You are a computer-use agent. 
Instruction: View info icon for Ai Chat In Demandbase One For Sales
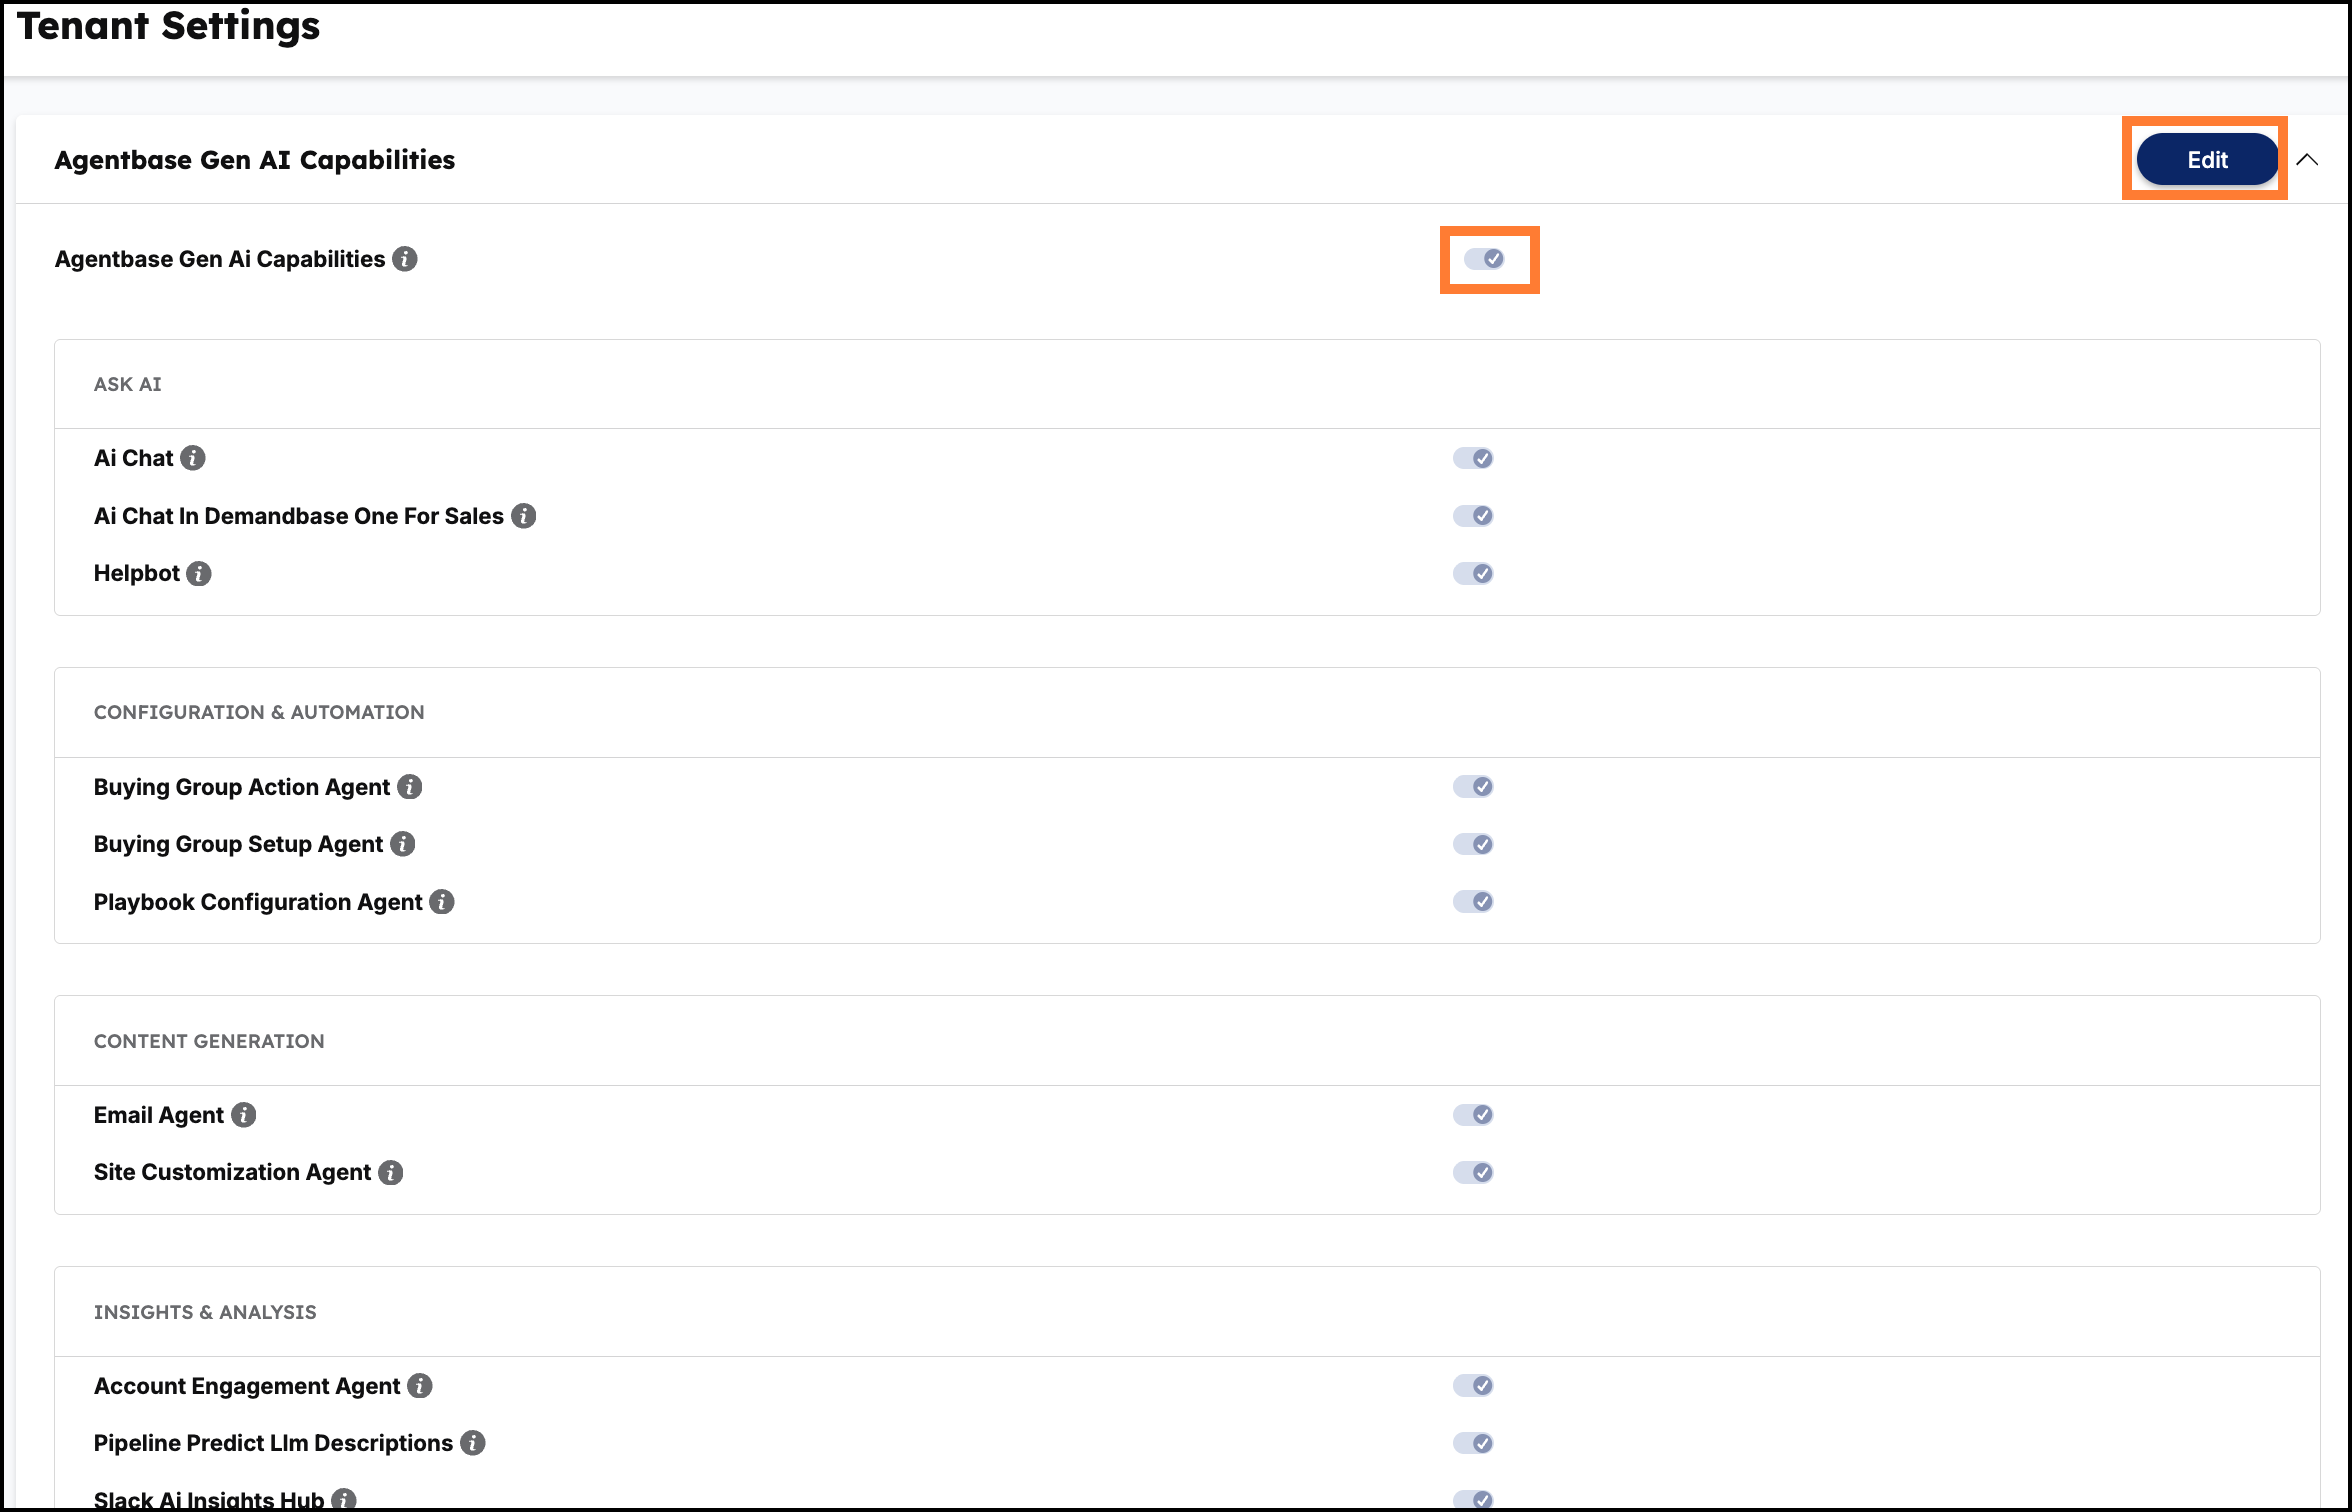(523, 516)
